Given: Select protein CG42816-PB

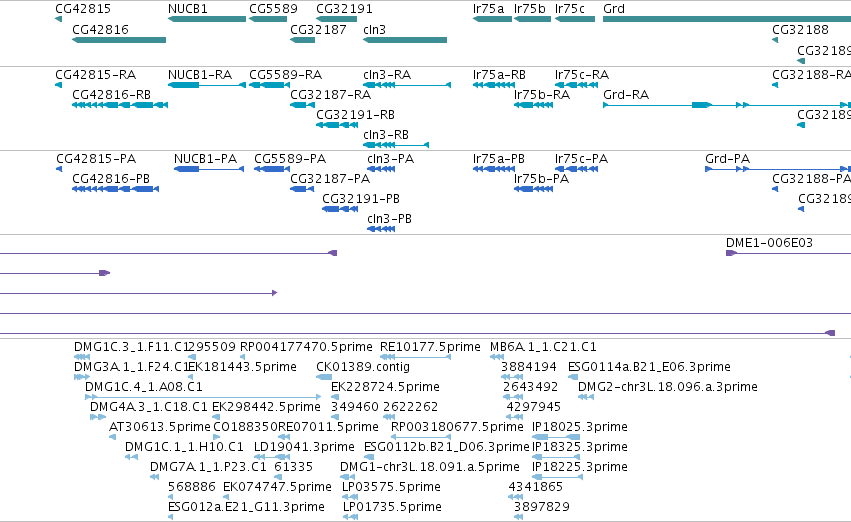Looking at the screenshot, I should click(x=111, y=179).
